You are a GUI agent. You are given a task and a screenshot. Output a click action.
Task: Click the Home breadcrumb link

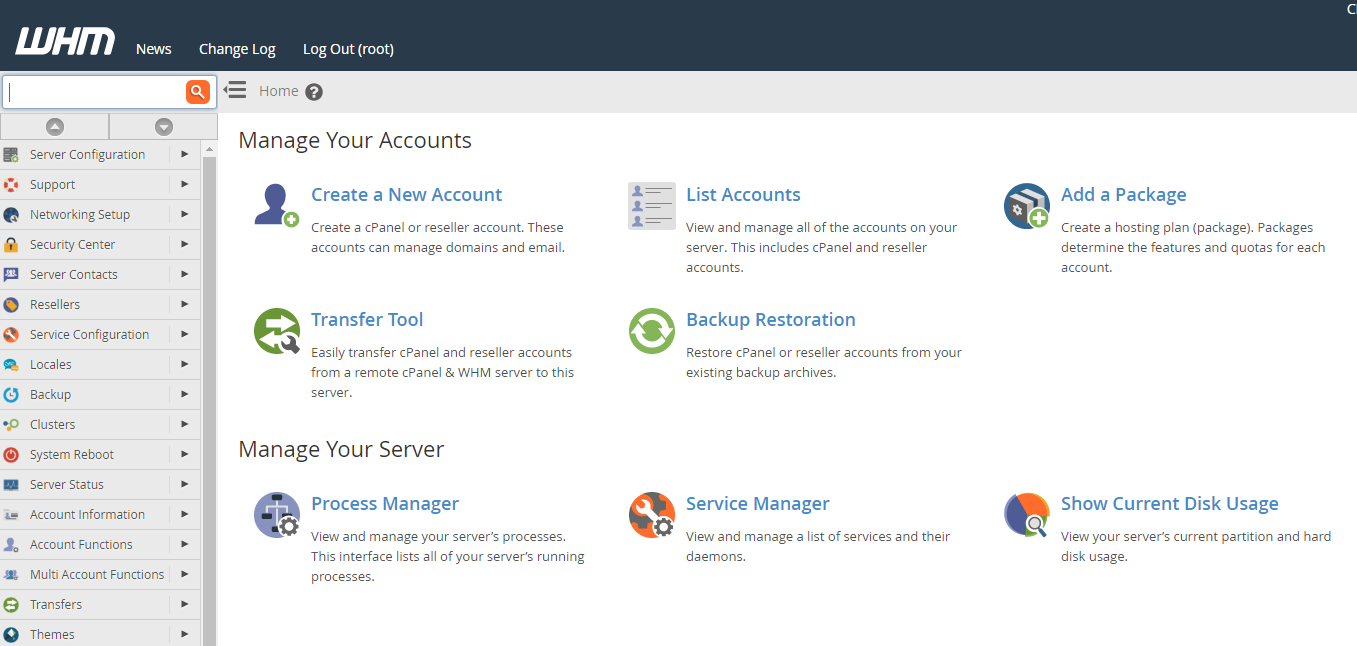[x=279, y=91]
